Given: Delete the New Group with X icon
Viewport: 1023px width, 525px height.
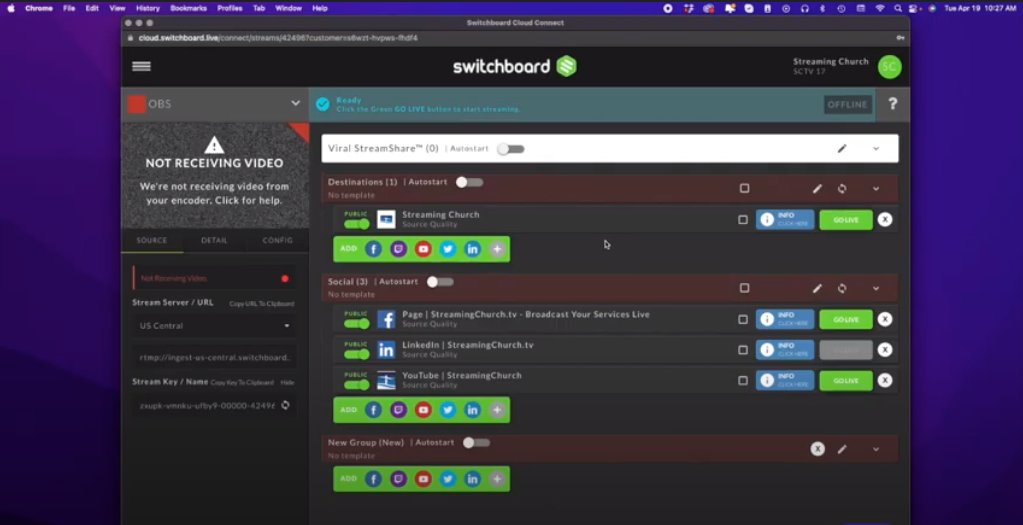Looking at the screenshot, I should tap(817, 449).
